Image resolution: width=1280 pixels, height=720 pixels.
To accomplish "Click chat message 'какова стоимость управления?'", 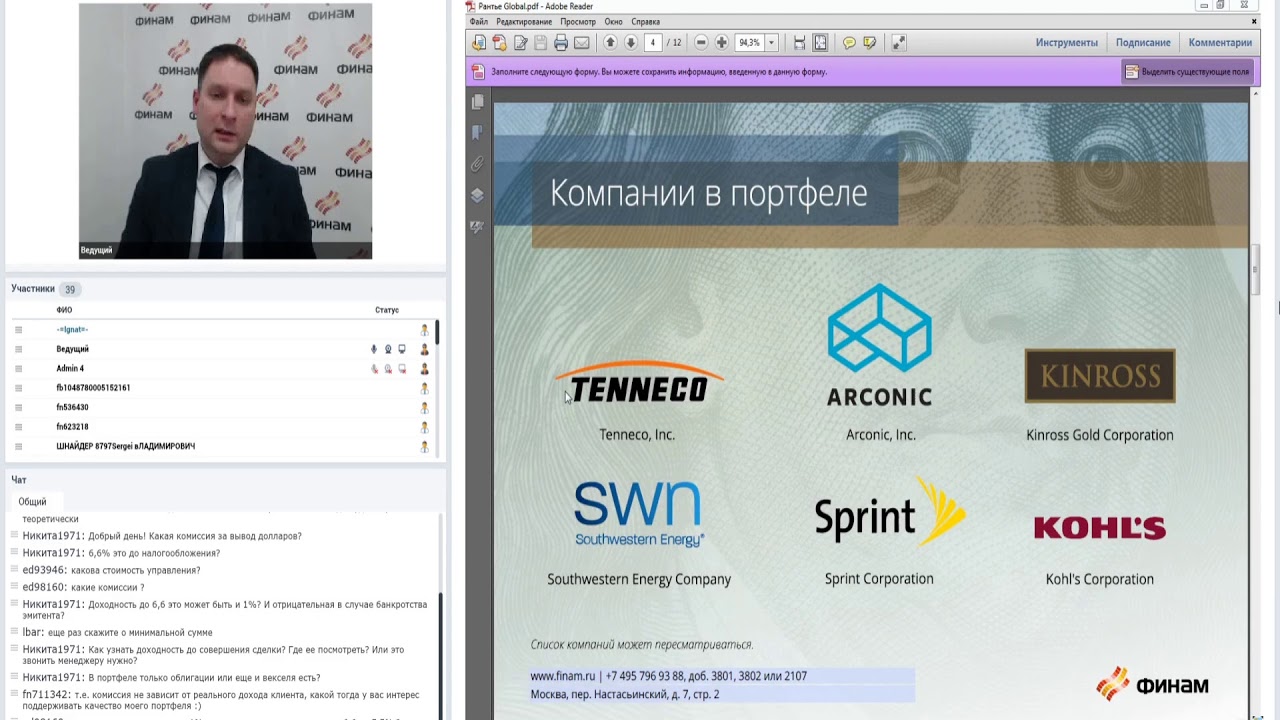I will click(135, 570).
